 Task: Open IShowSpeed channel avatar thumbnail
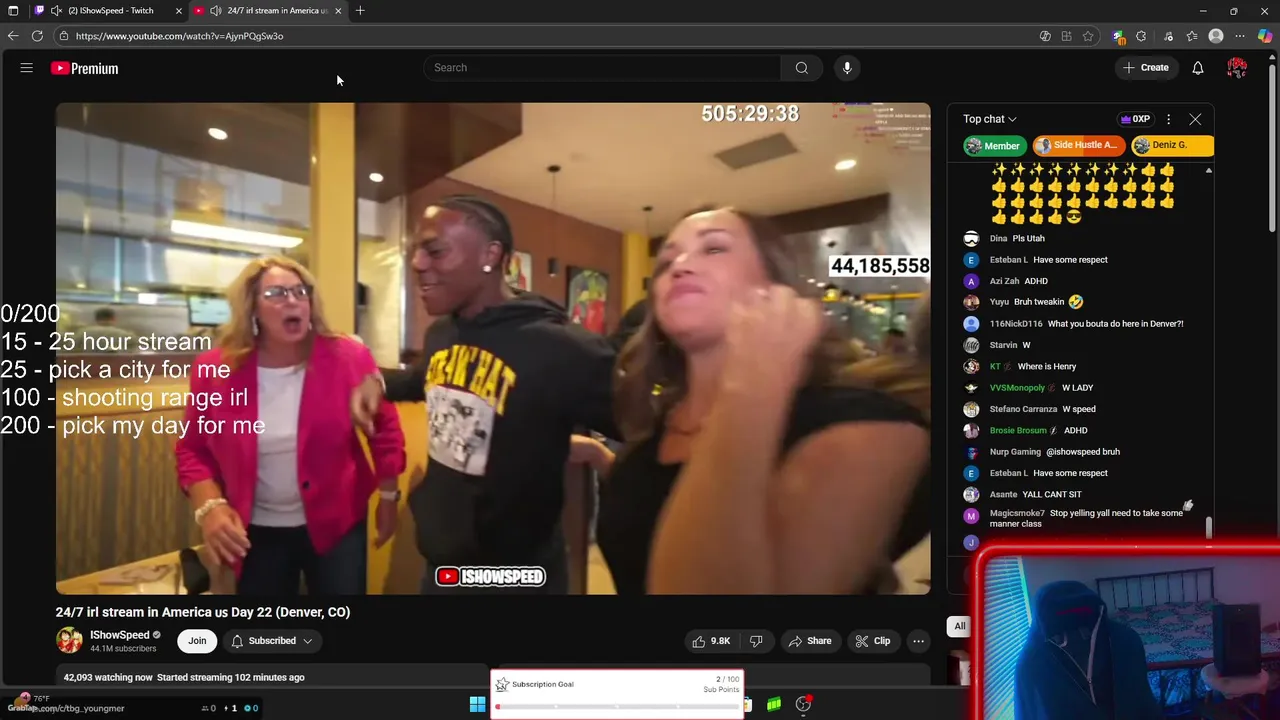click(x=69, y=641)
